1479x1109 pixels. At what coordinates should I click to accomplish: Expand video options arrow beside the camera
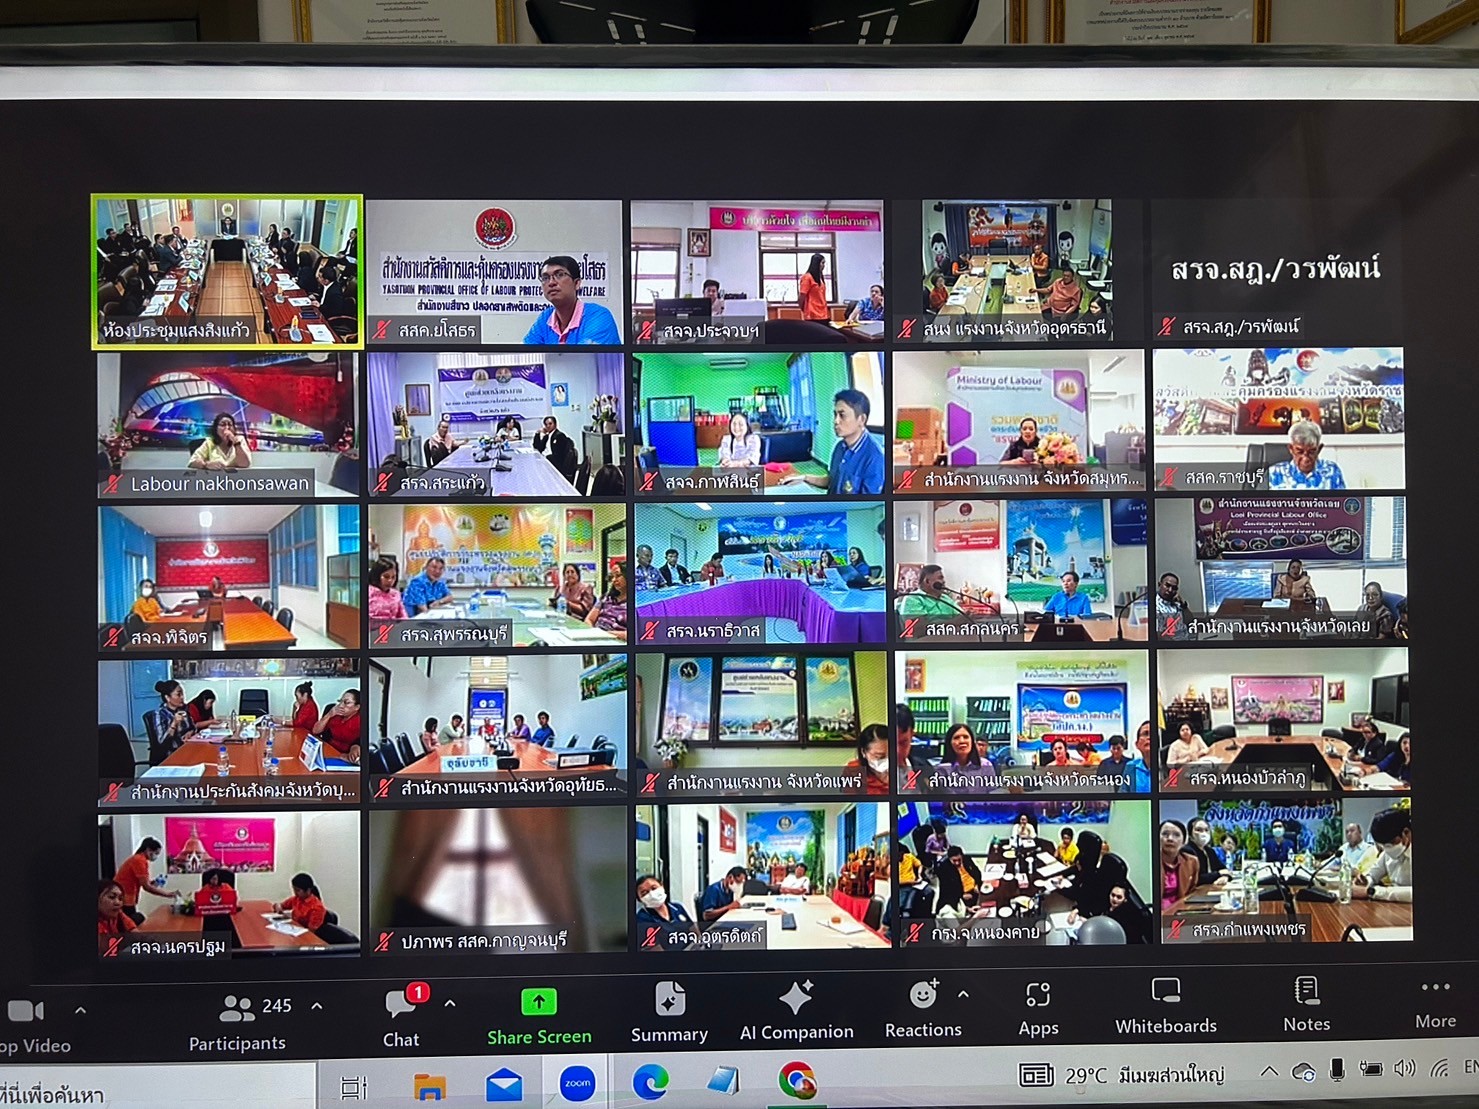point(81,1011)
